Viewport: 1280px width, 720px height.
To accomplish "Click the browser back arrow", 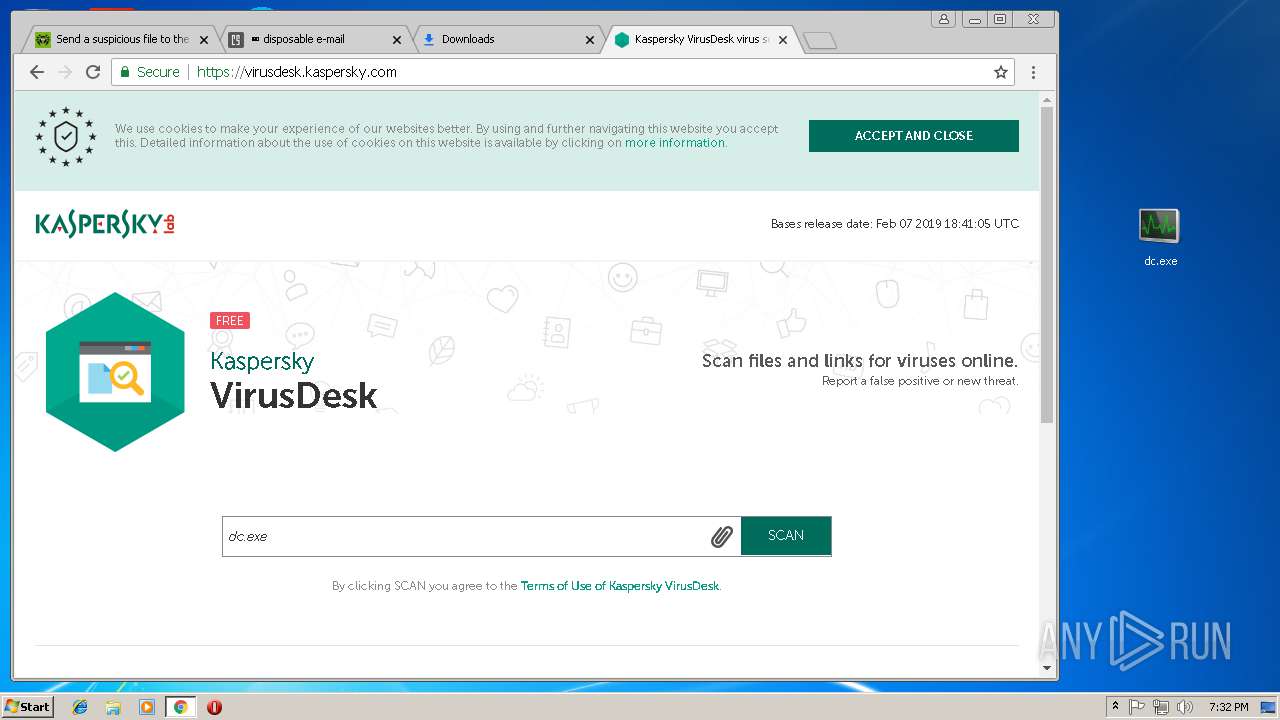I will [x=37, y=72].
